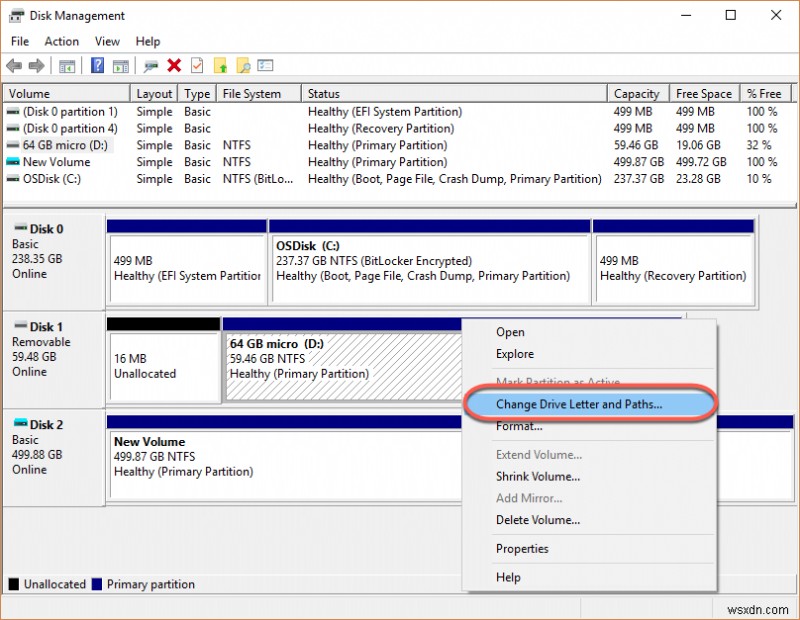Click the File System column header
Screen dimensions: 800x620
point(259,94)
